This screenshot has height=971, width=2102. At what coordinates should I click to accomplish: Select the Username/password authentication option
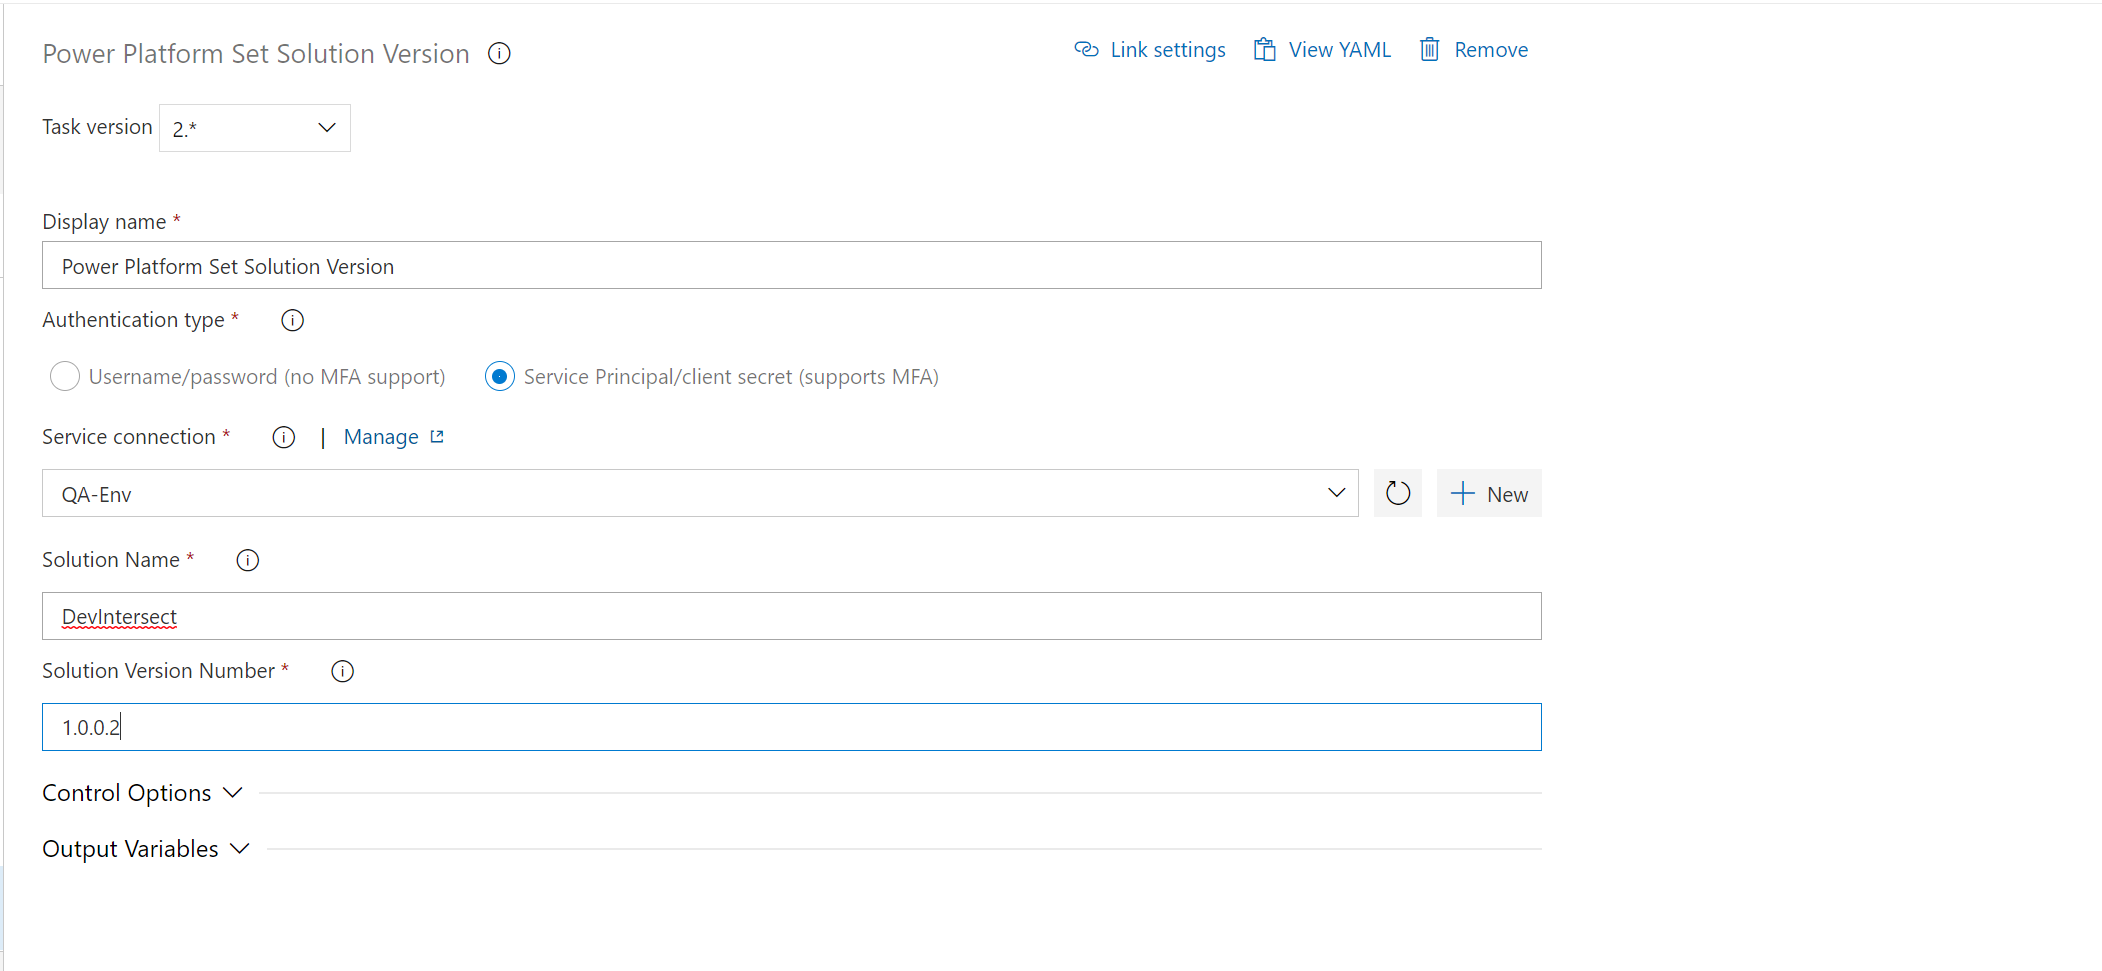point(64,376)
